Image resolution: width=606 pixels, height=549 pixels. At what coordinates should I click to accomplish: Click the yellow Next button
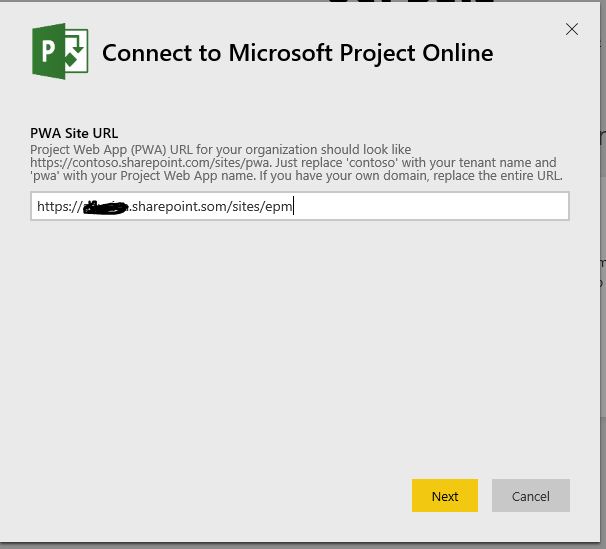pos(445,496)
